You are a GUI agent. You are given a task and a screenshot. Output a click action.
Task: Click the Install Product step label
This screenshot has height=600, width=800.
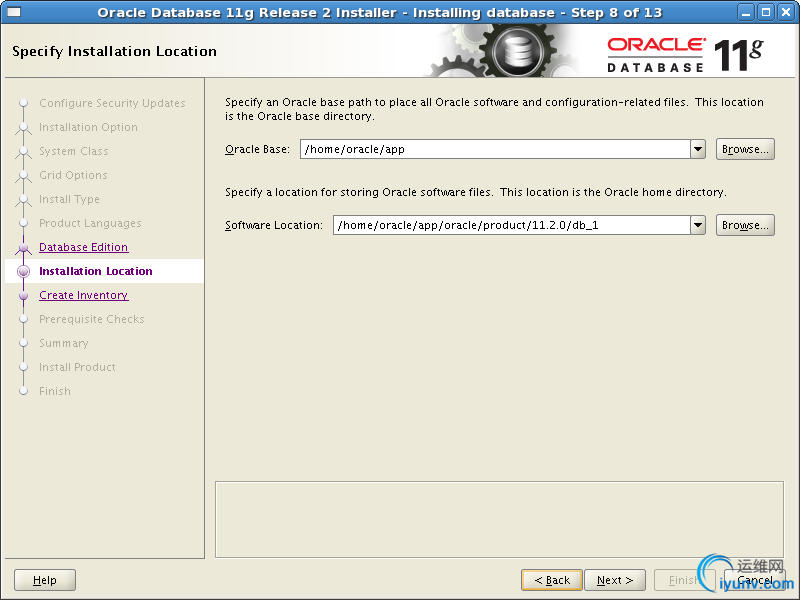click(77, 367)
